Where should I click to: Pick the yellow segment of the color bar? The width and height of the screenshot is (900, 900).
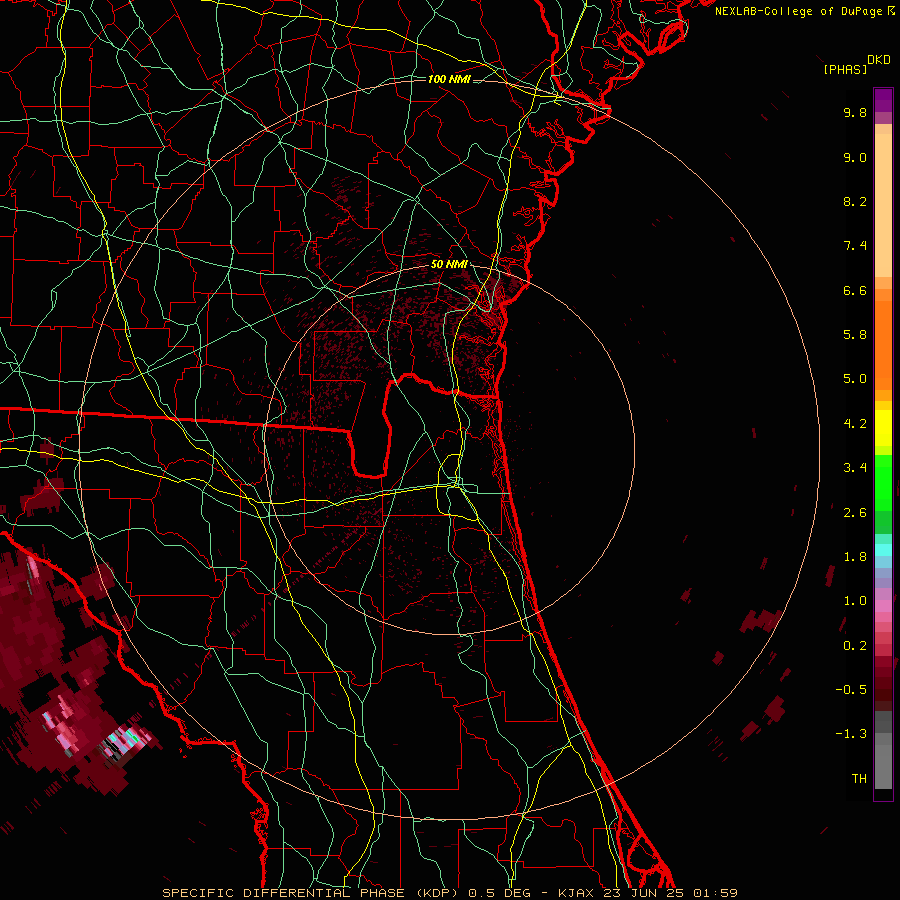[x=883, y=427]
